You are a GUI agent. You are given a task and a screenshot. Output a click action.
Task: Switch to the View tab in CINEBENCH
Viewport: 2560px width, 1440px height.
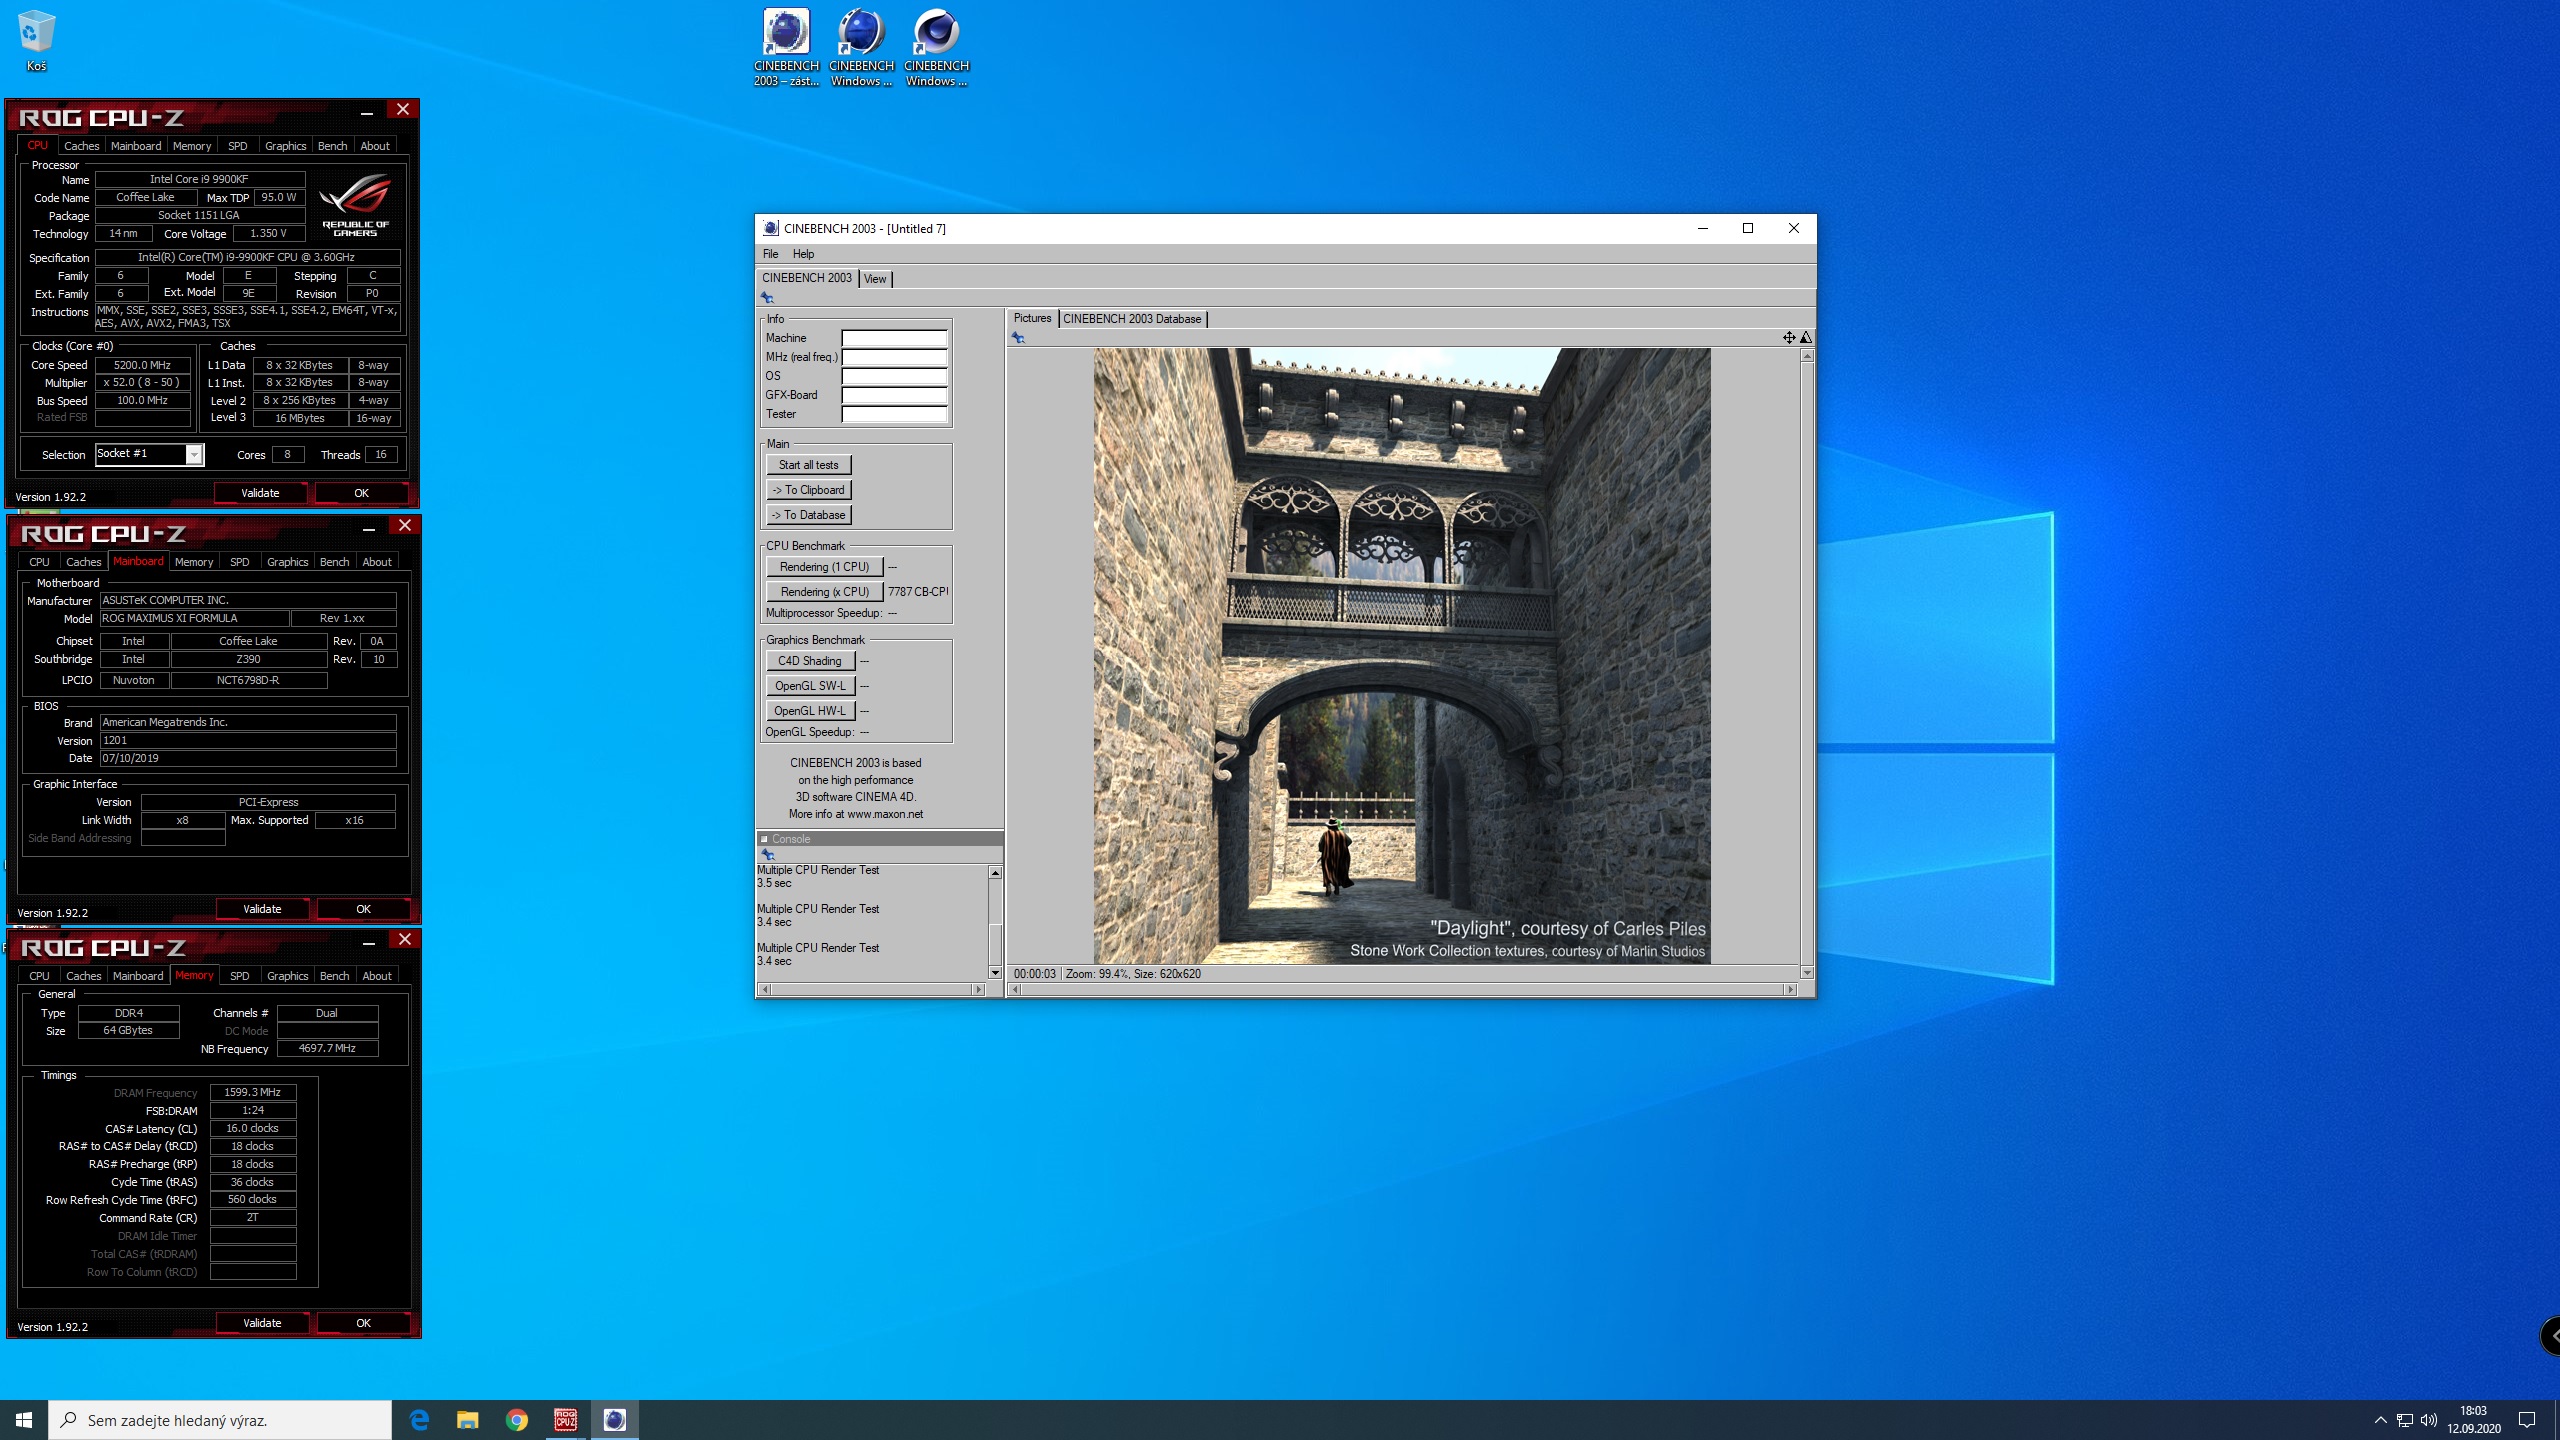pyautogui.click(x=875, y=279)
